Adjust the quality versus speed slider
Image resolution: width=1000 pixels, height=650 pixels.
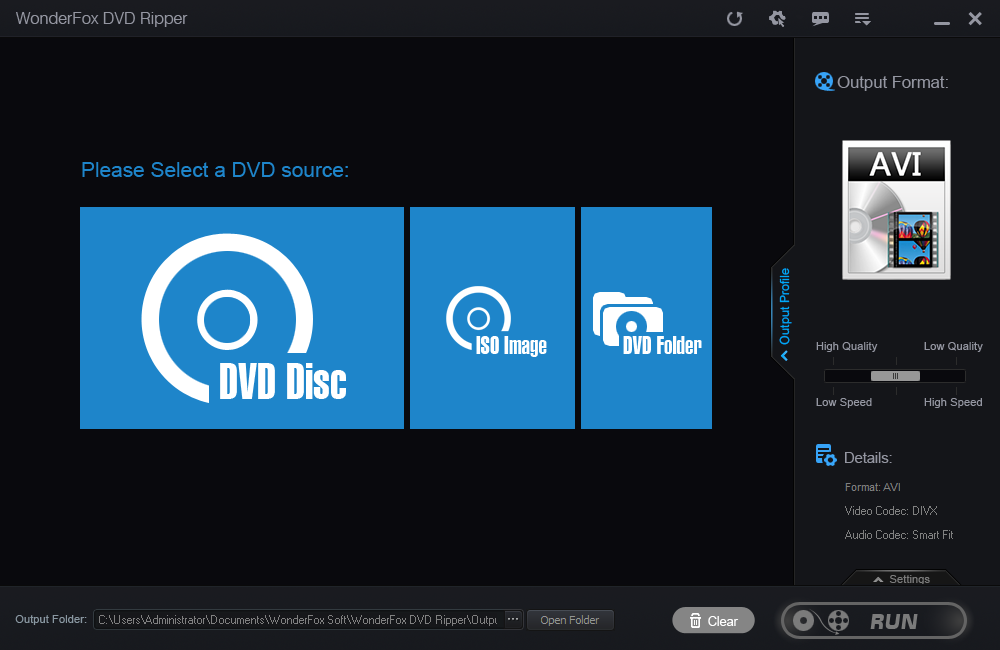(x=895, y=375)
